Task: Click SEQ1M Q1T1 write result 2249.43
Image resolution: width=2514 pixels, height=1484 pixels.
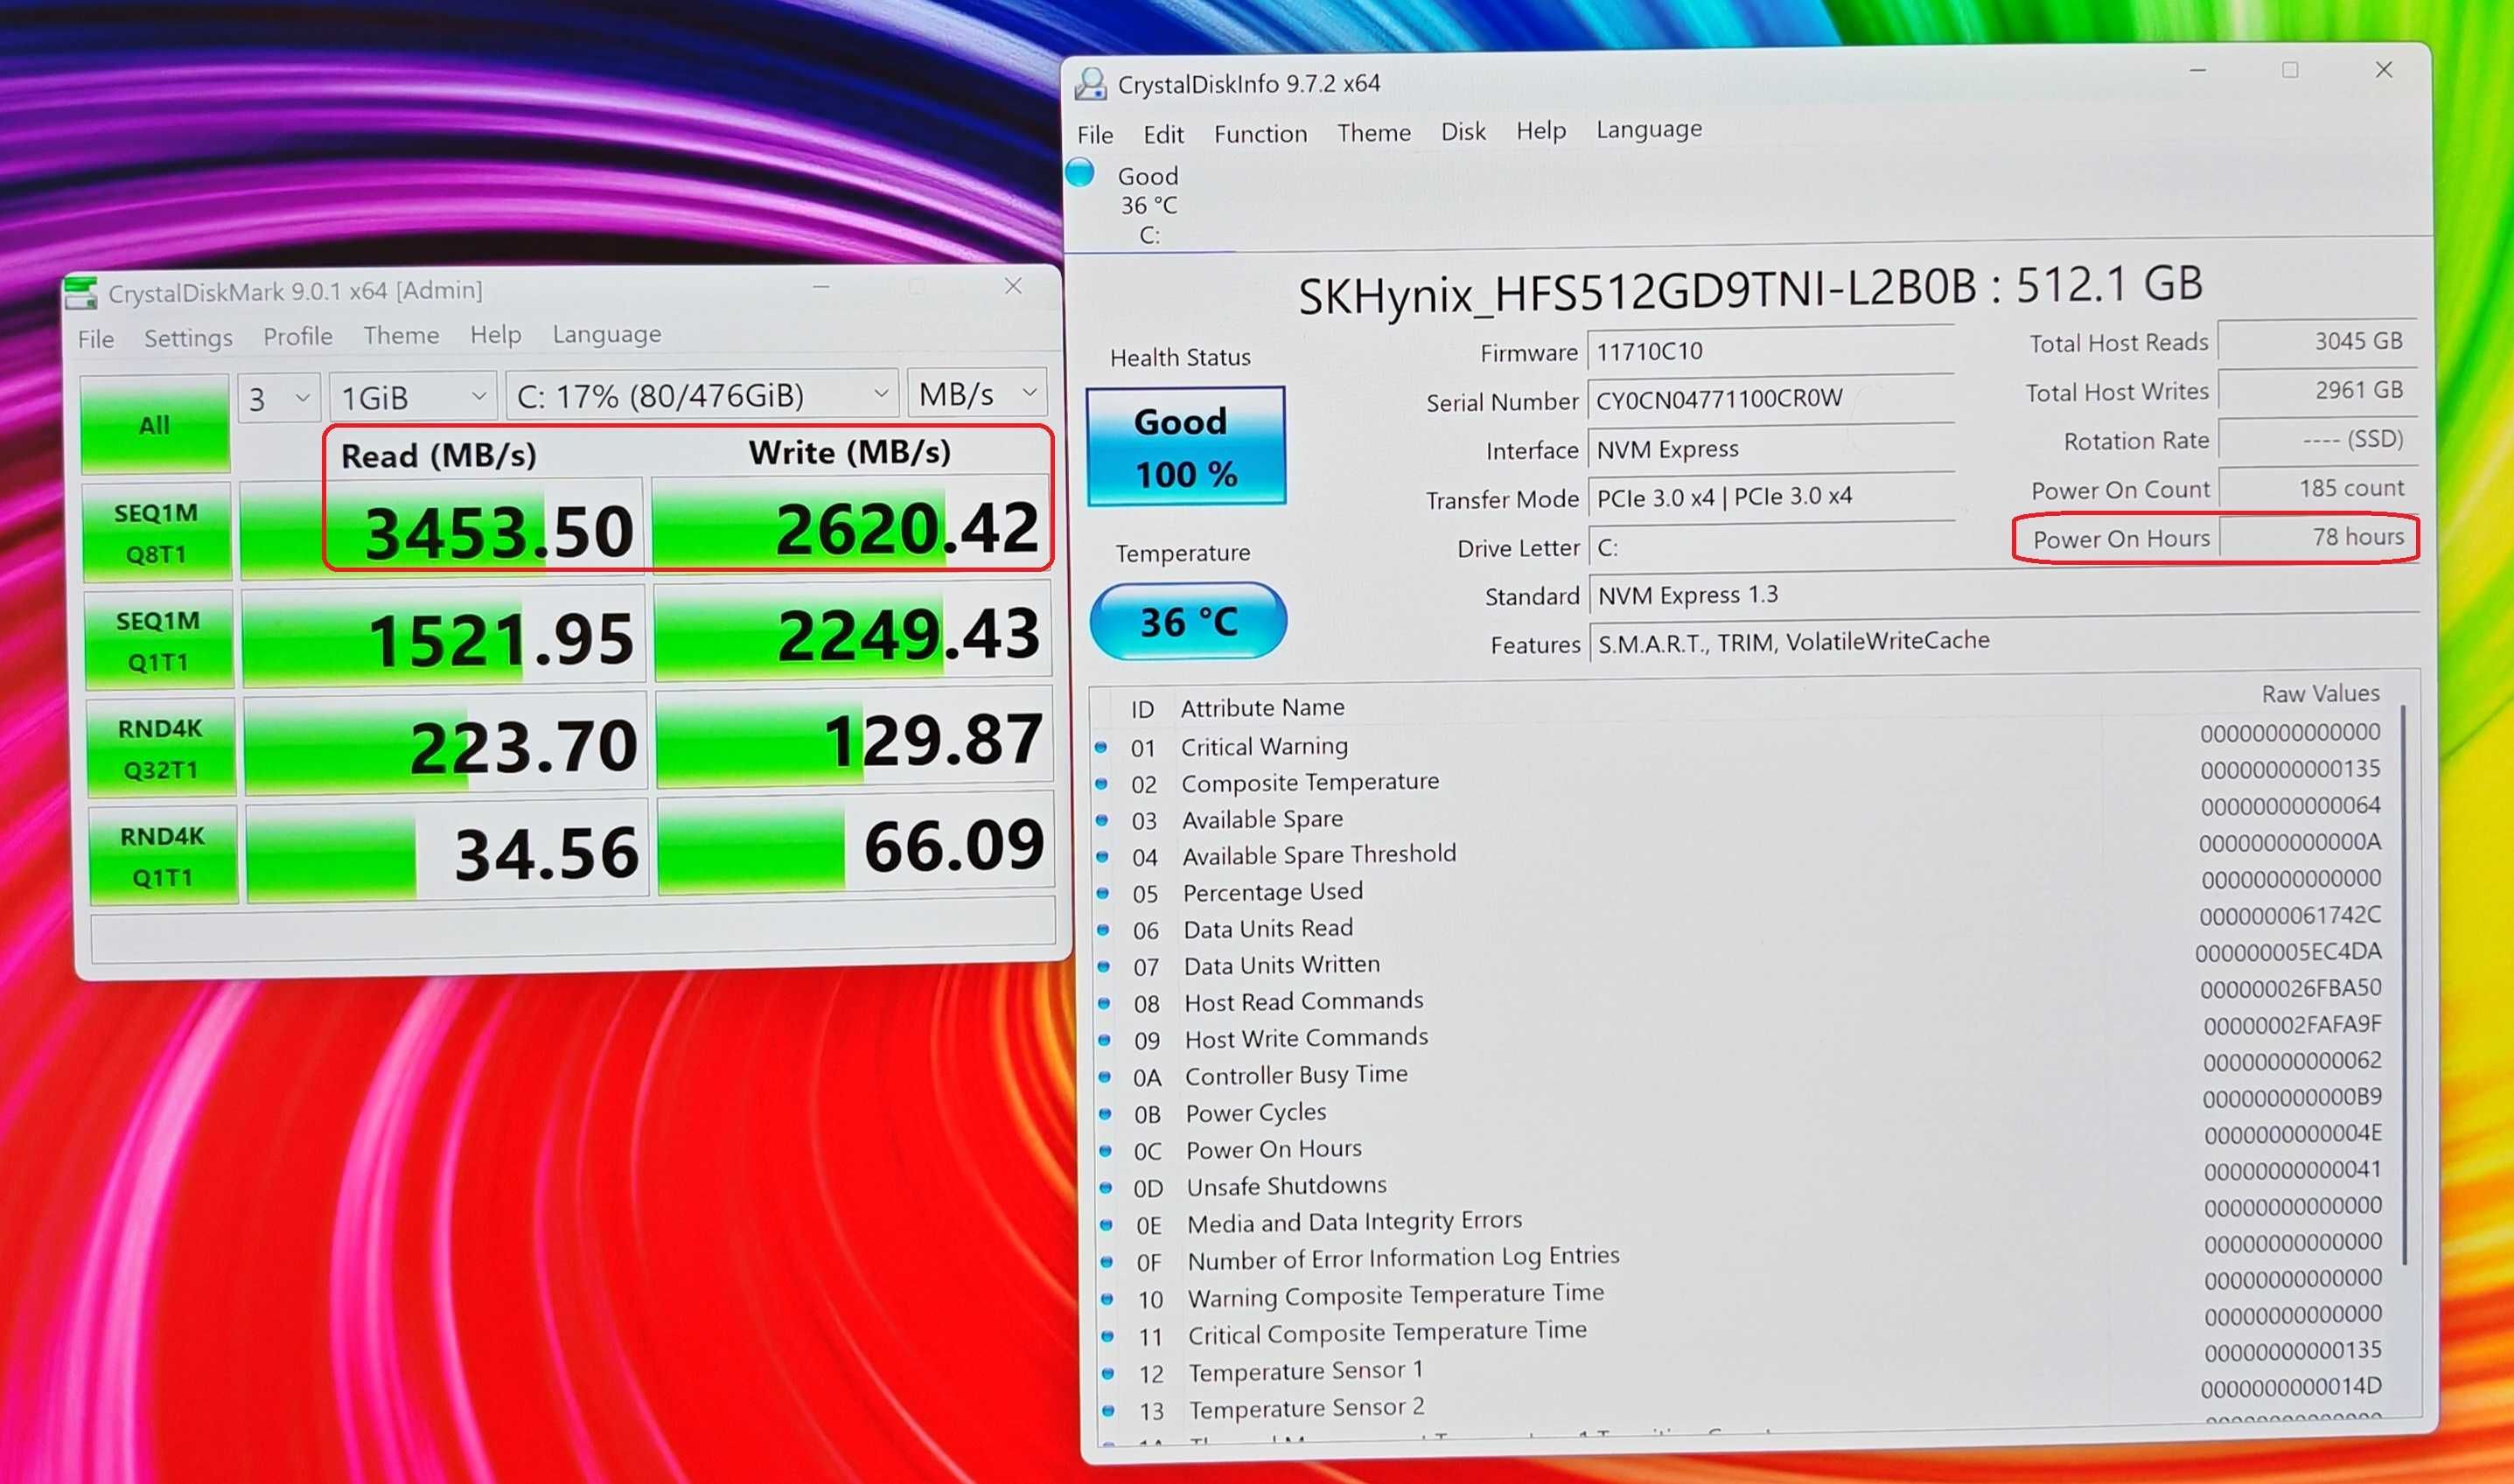Action: click(x=852, y=634)
